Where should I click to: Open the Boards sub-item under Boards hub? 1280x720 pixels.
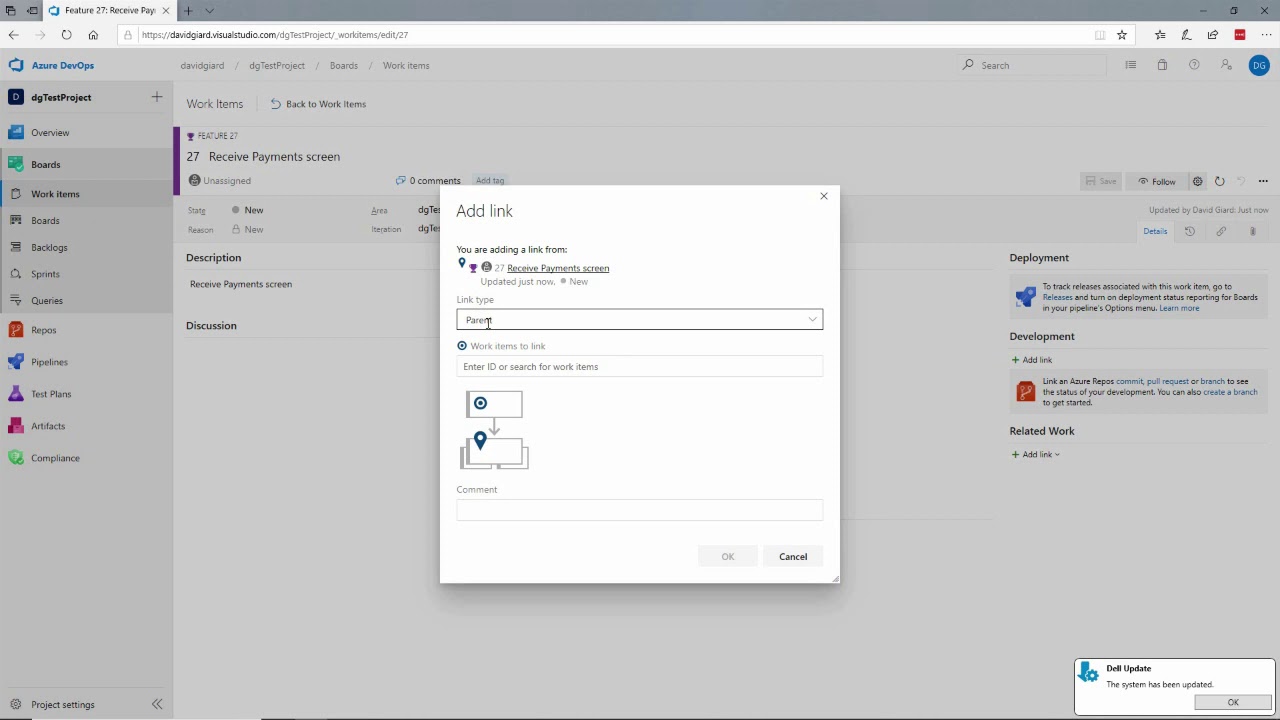tap(45, 221)
